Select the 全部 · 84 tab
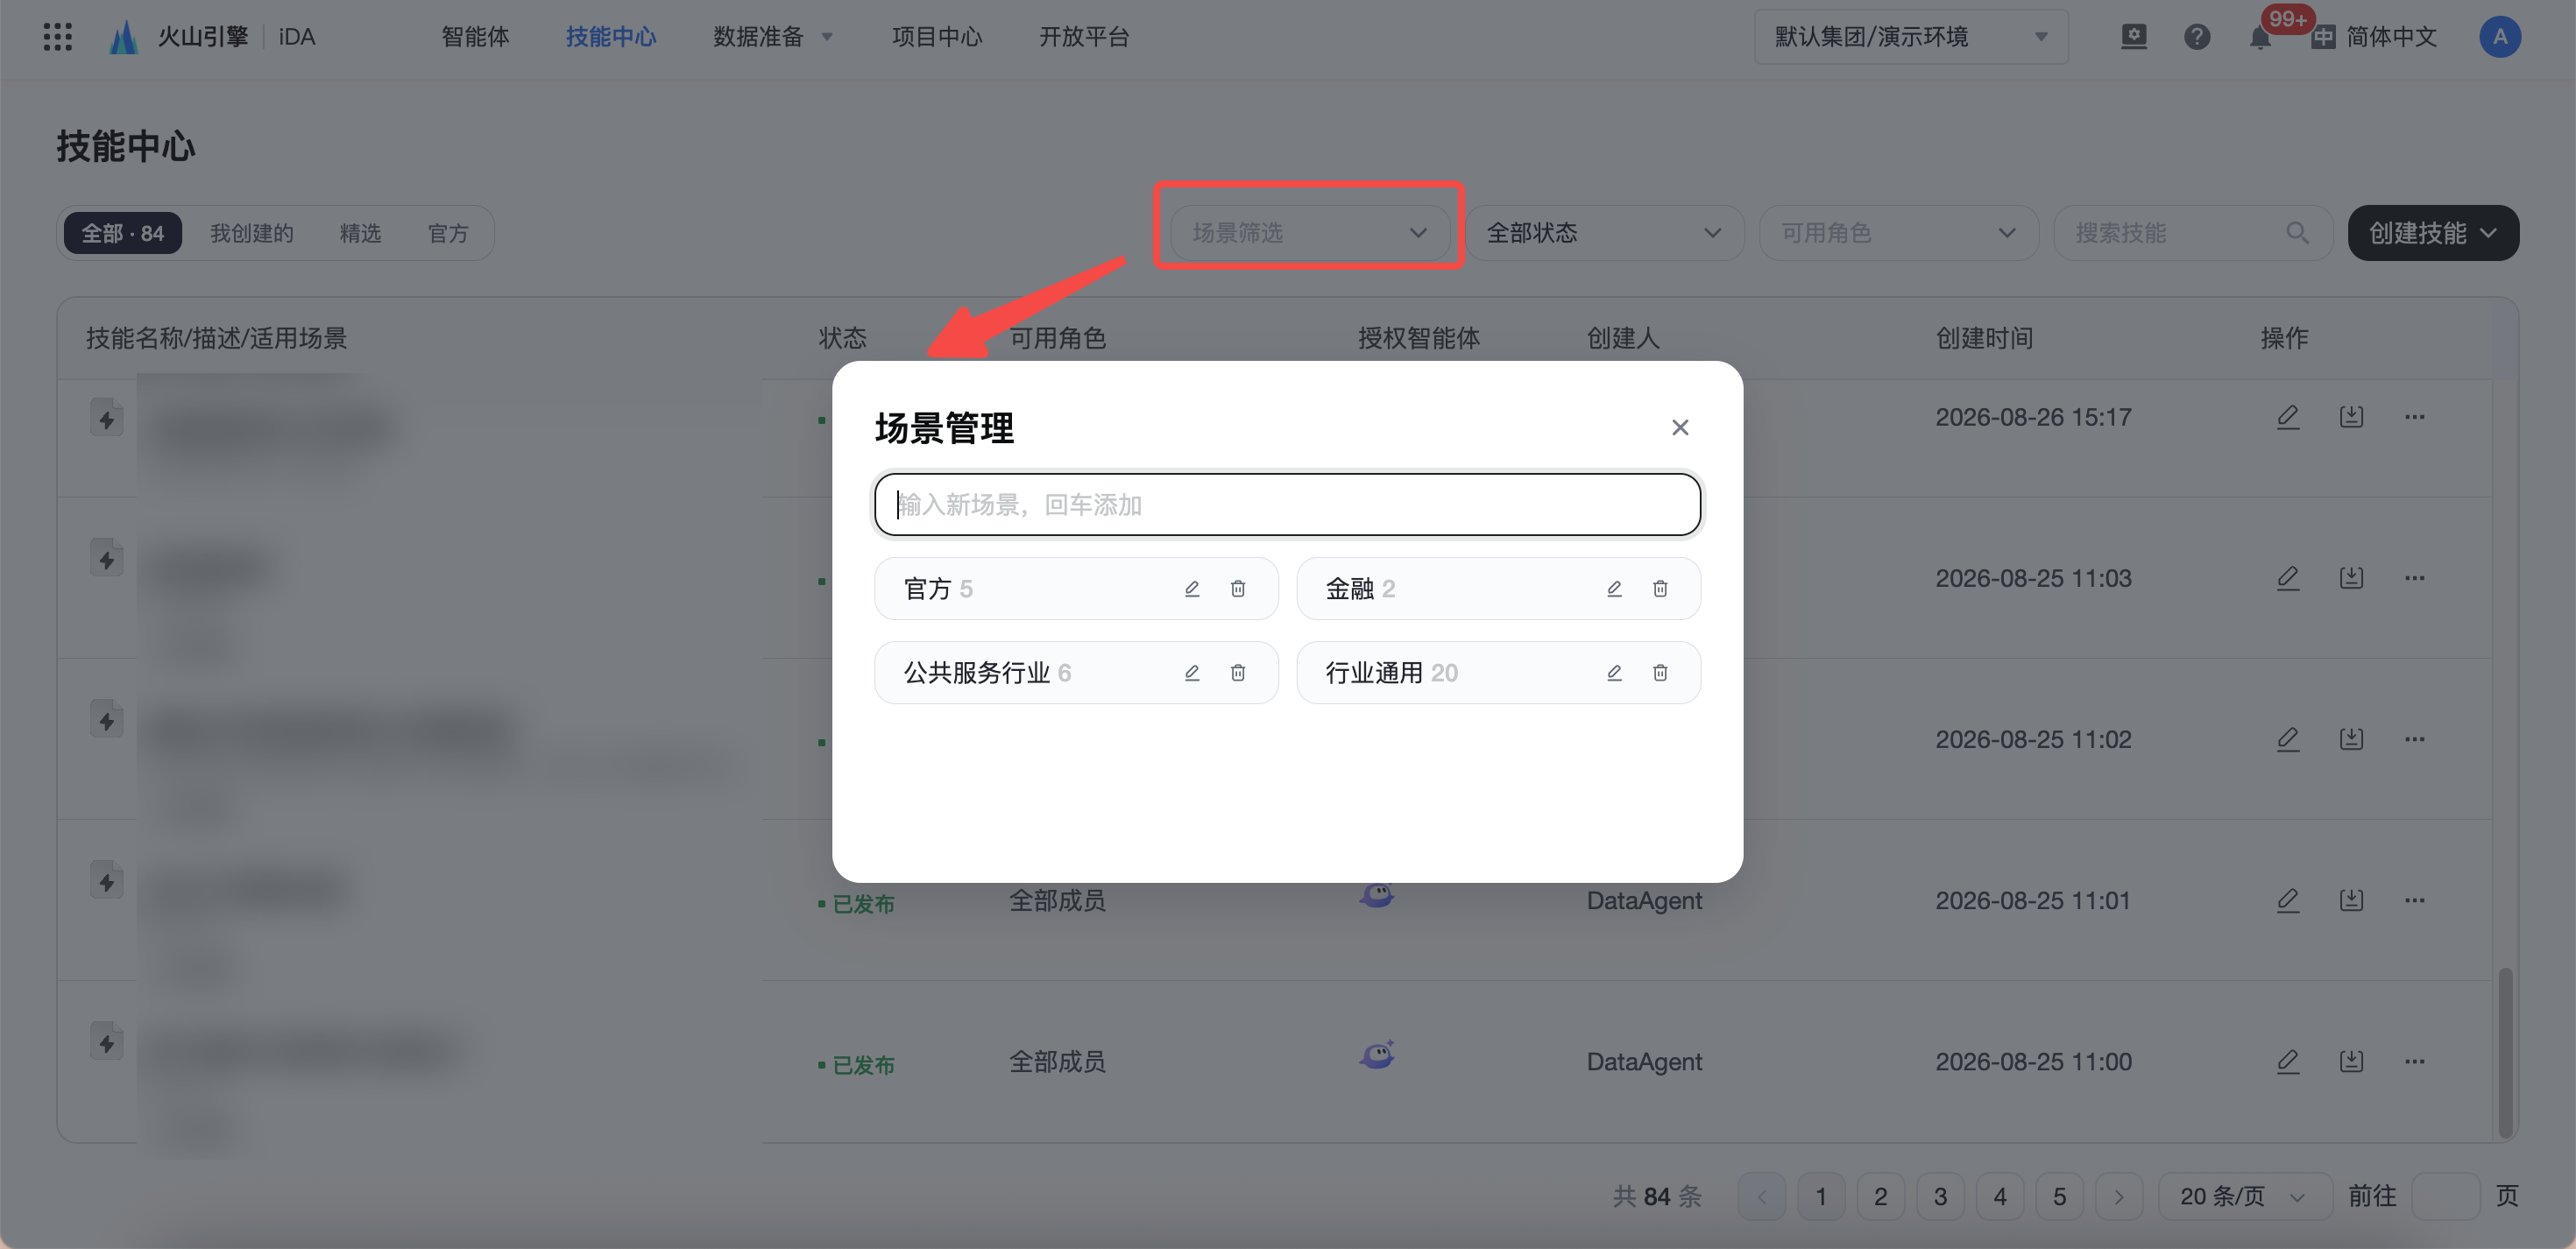This screenshot has width=2576, height=1249. point(123,233)
